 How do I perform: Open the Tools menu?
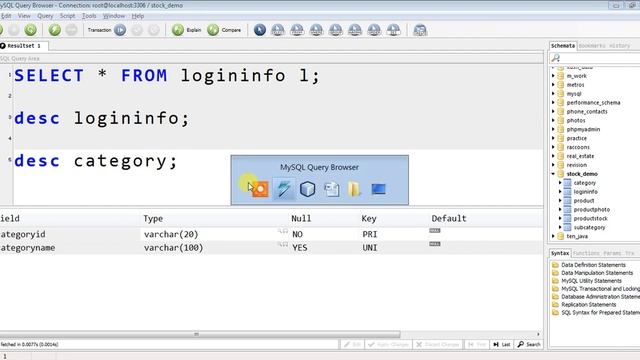pos(89,16)
